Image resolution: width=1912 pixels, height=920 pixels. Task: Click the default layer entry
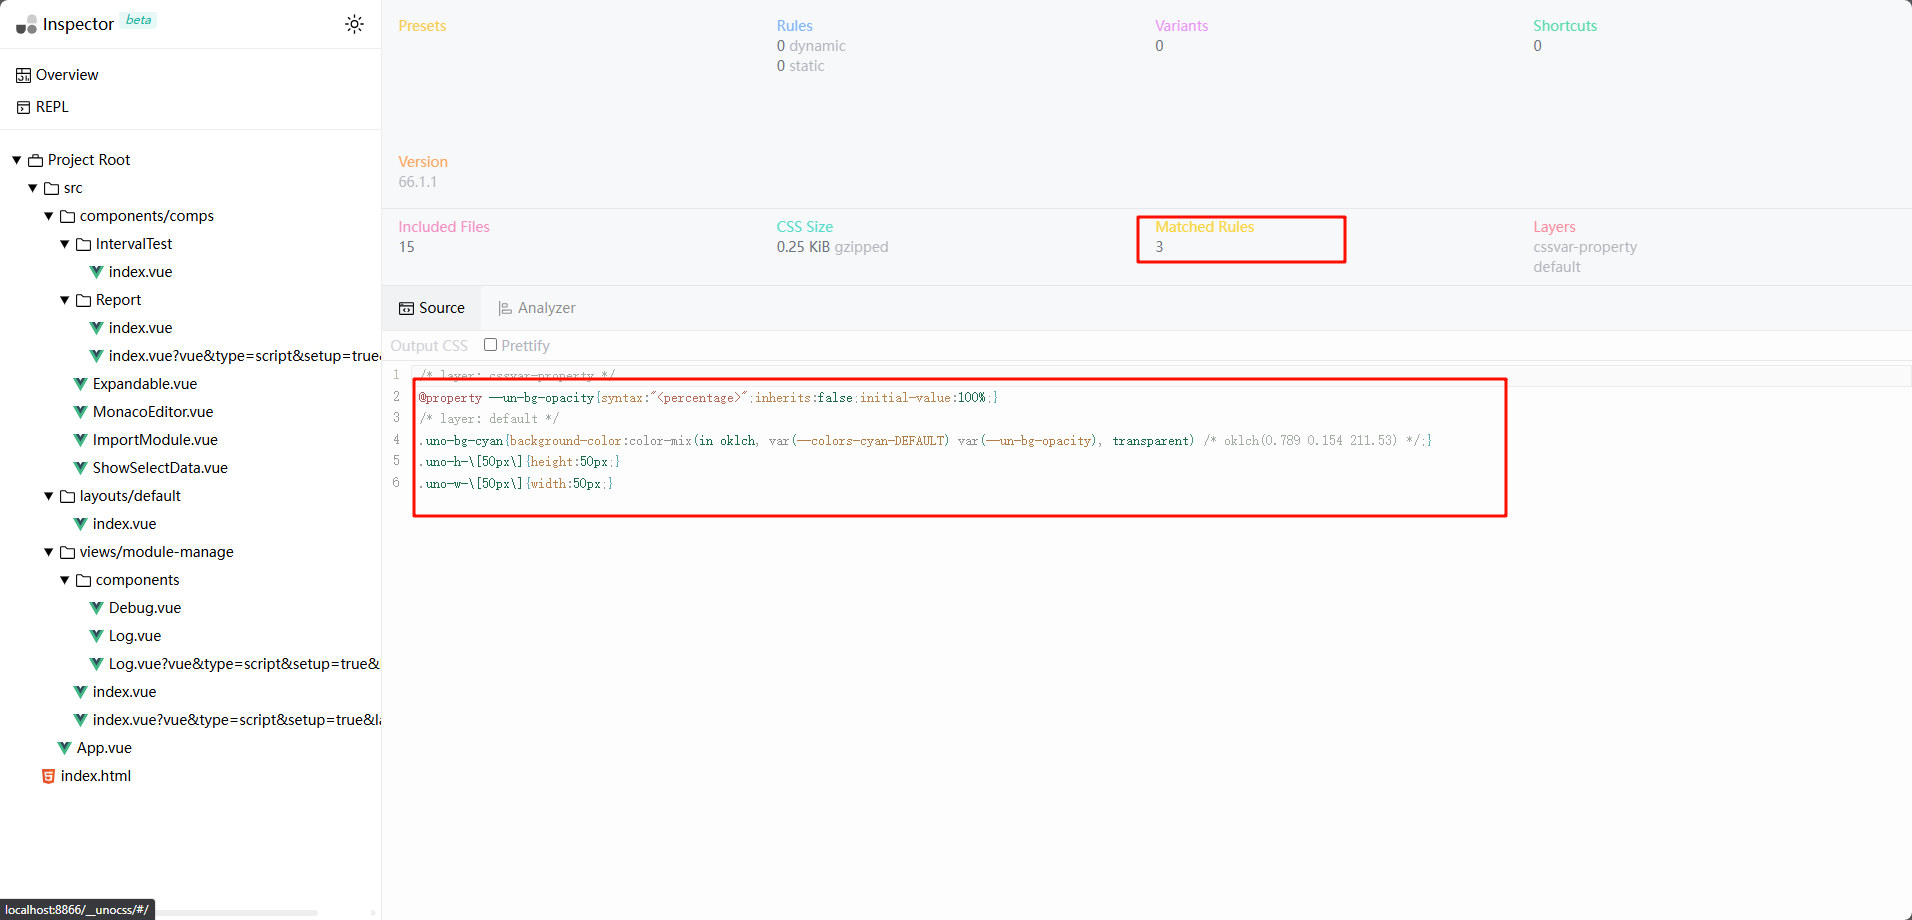(x=1557, y=267)
